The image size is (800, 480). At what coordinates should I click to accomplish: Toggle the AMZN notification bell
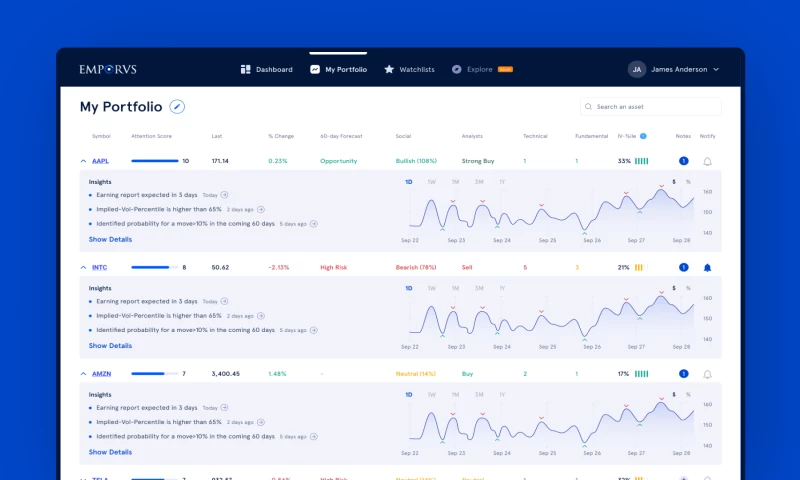click(708, 374)
